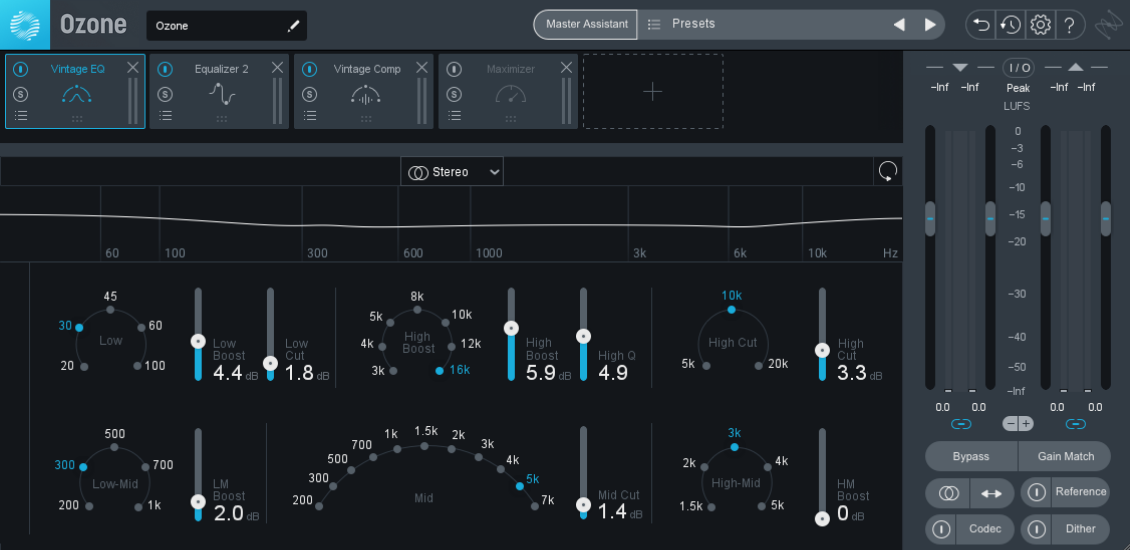Remove the Equalizer 2 module
1130x550 pixels.
pyautogui.click(x=277, y=67)
